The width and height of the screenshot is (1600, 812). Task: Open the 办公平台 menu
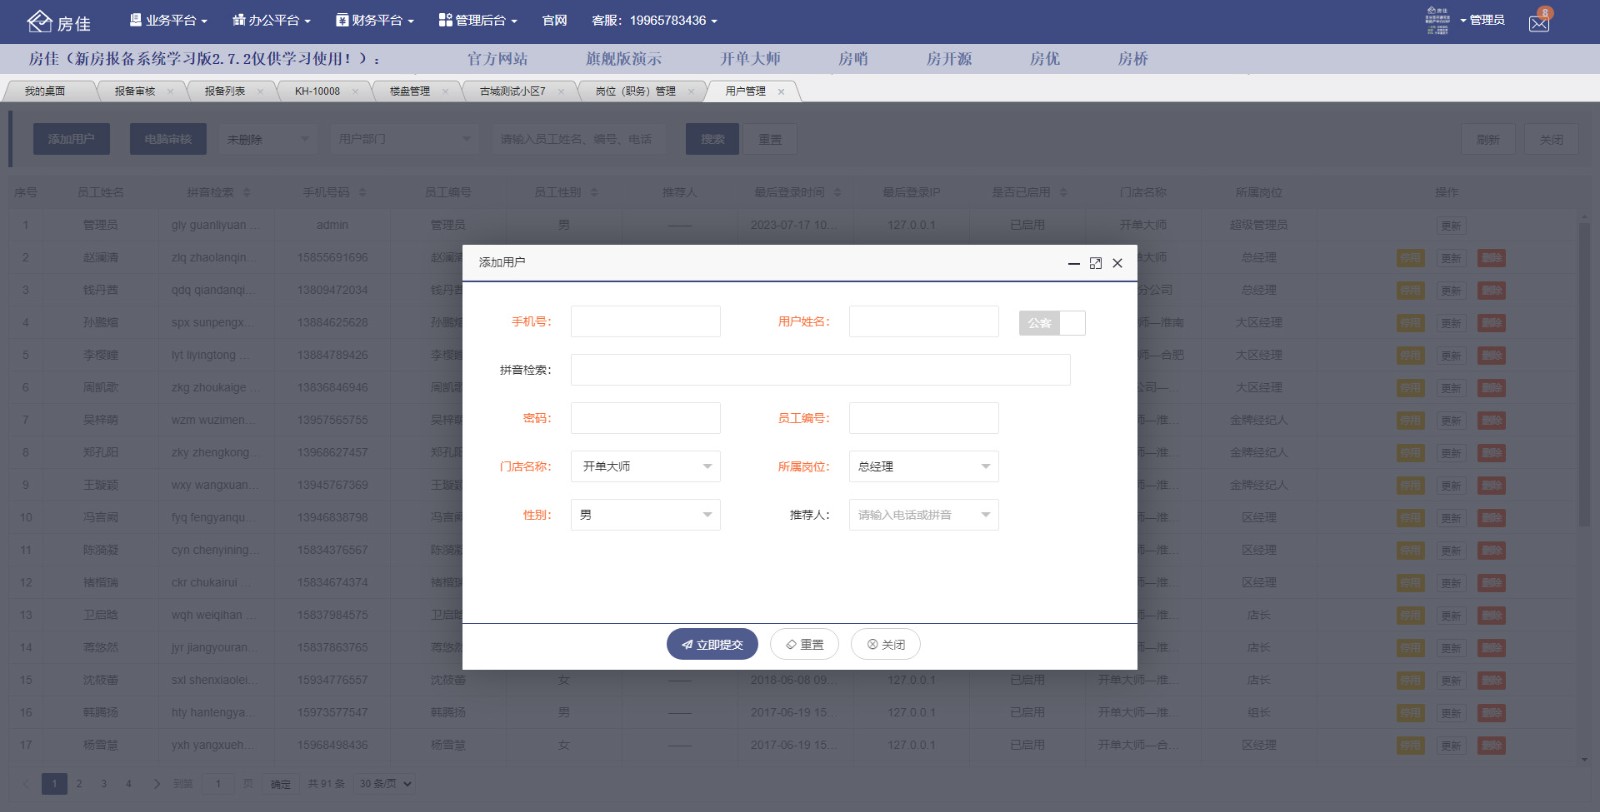point(271,21)
